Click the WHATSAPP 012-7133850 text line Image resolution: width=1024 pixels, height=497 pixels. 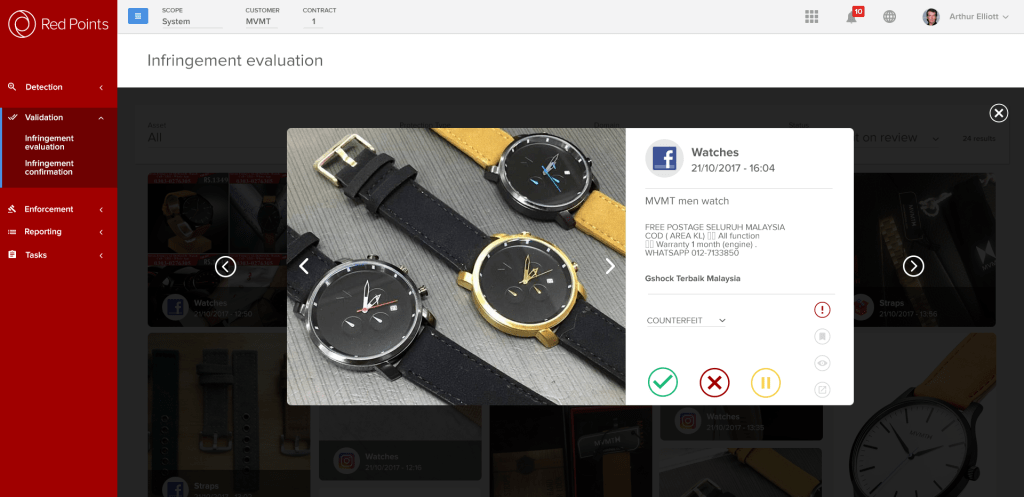(692, 253)
